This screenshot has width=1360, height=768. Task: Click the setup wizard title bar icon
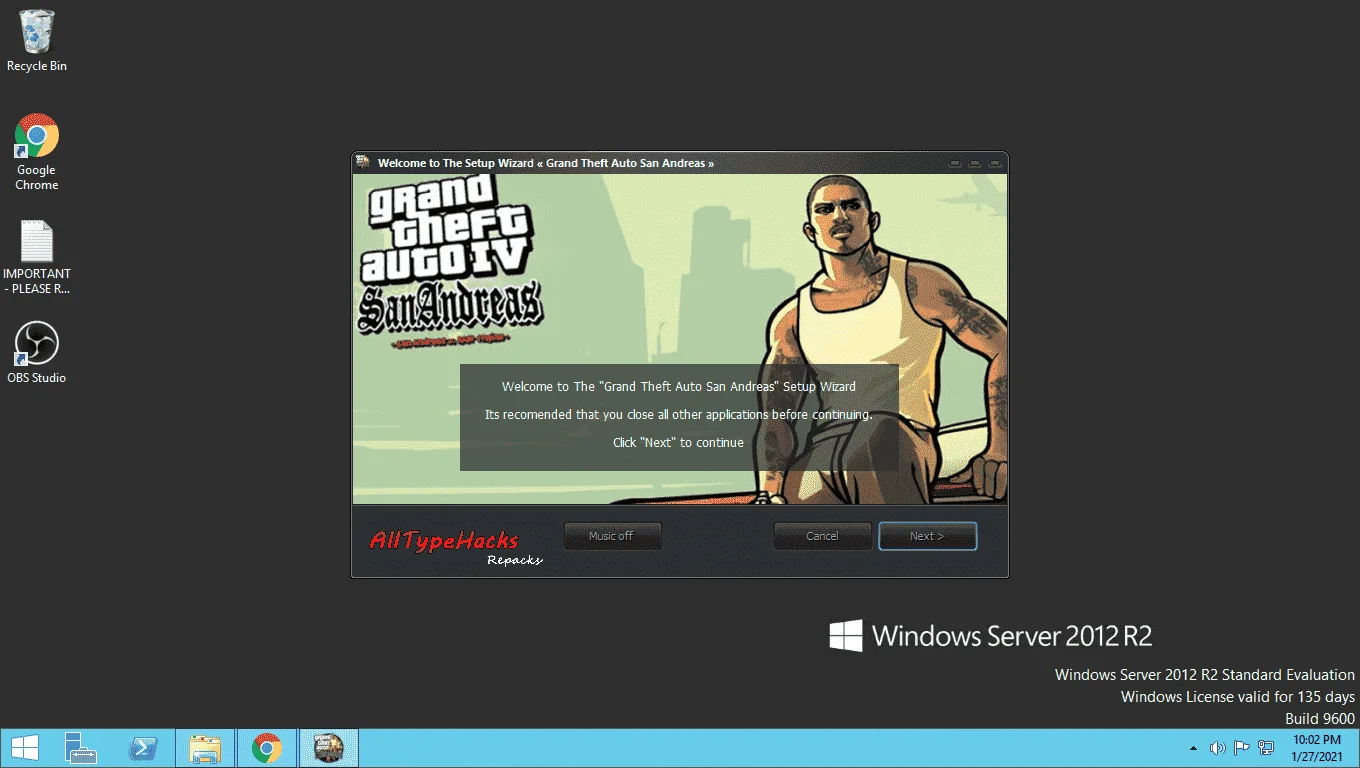click(363, 162)
